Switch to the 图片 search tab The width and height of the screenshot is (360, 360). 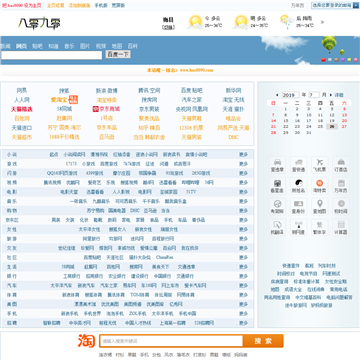pyautogui.click(x=85, y=46)
